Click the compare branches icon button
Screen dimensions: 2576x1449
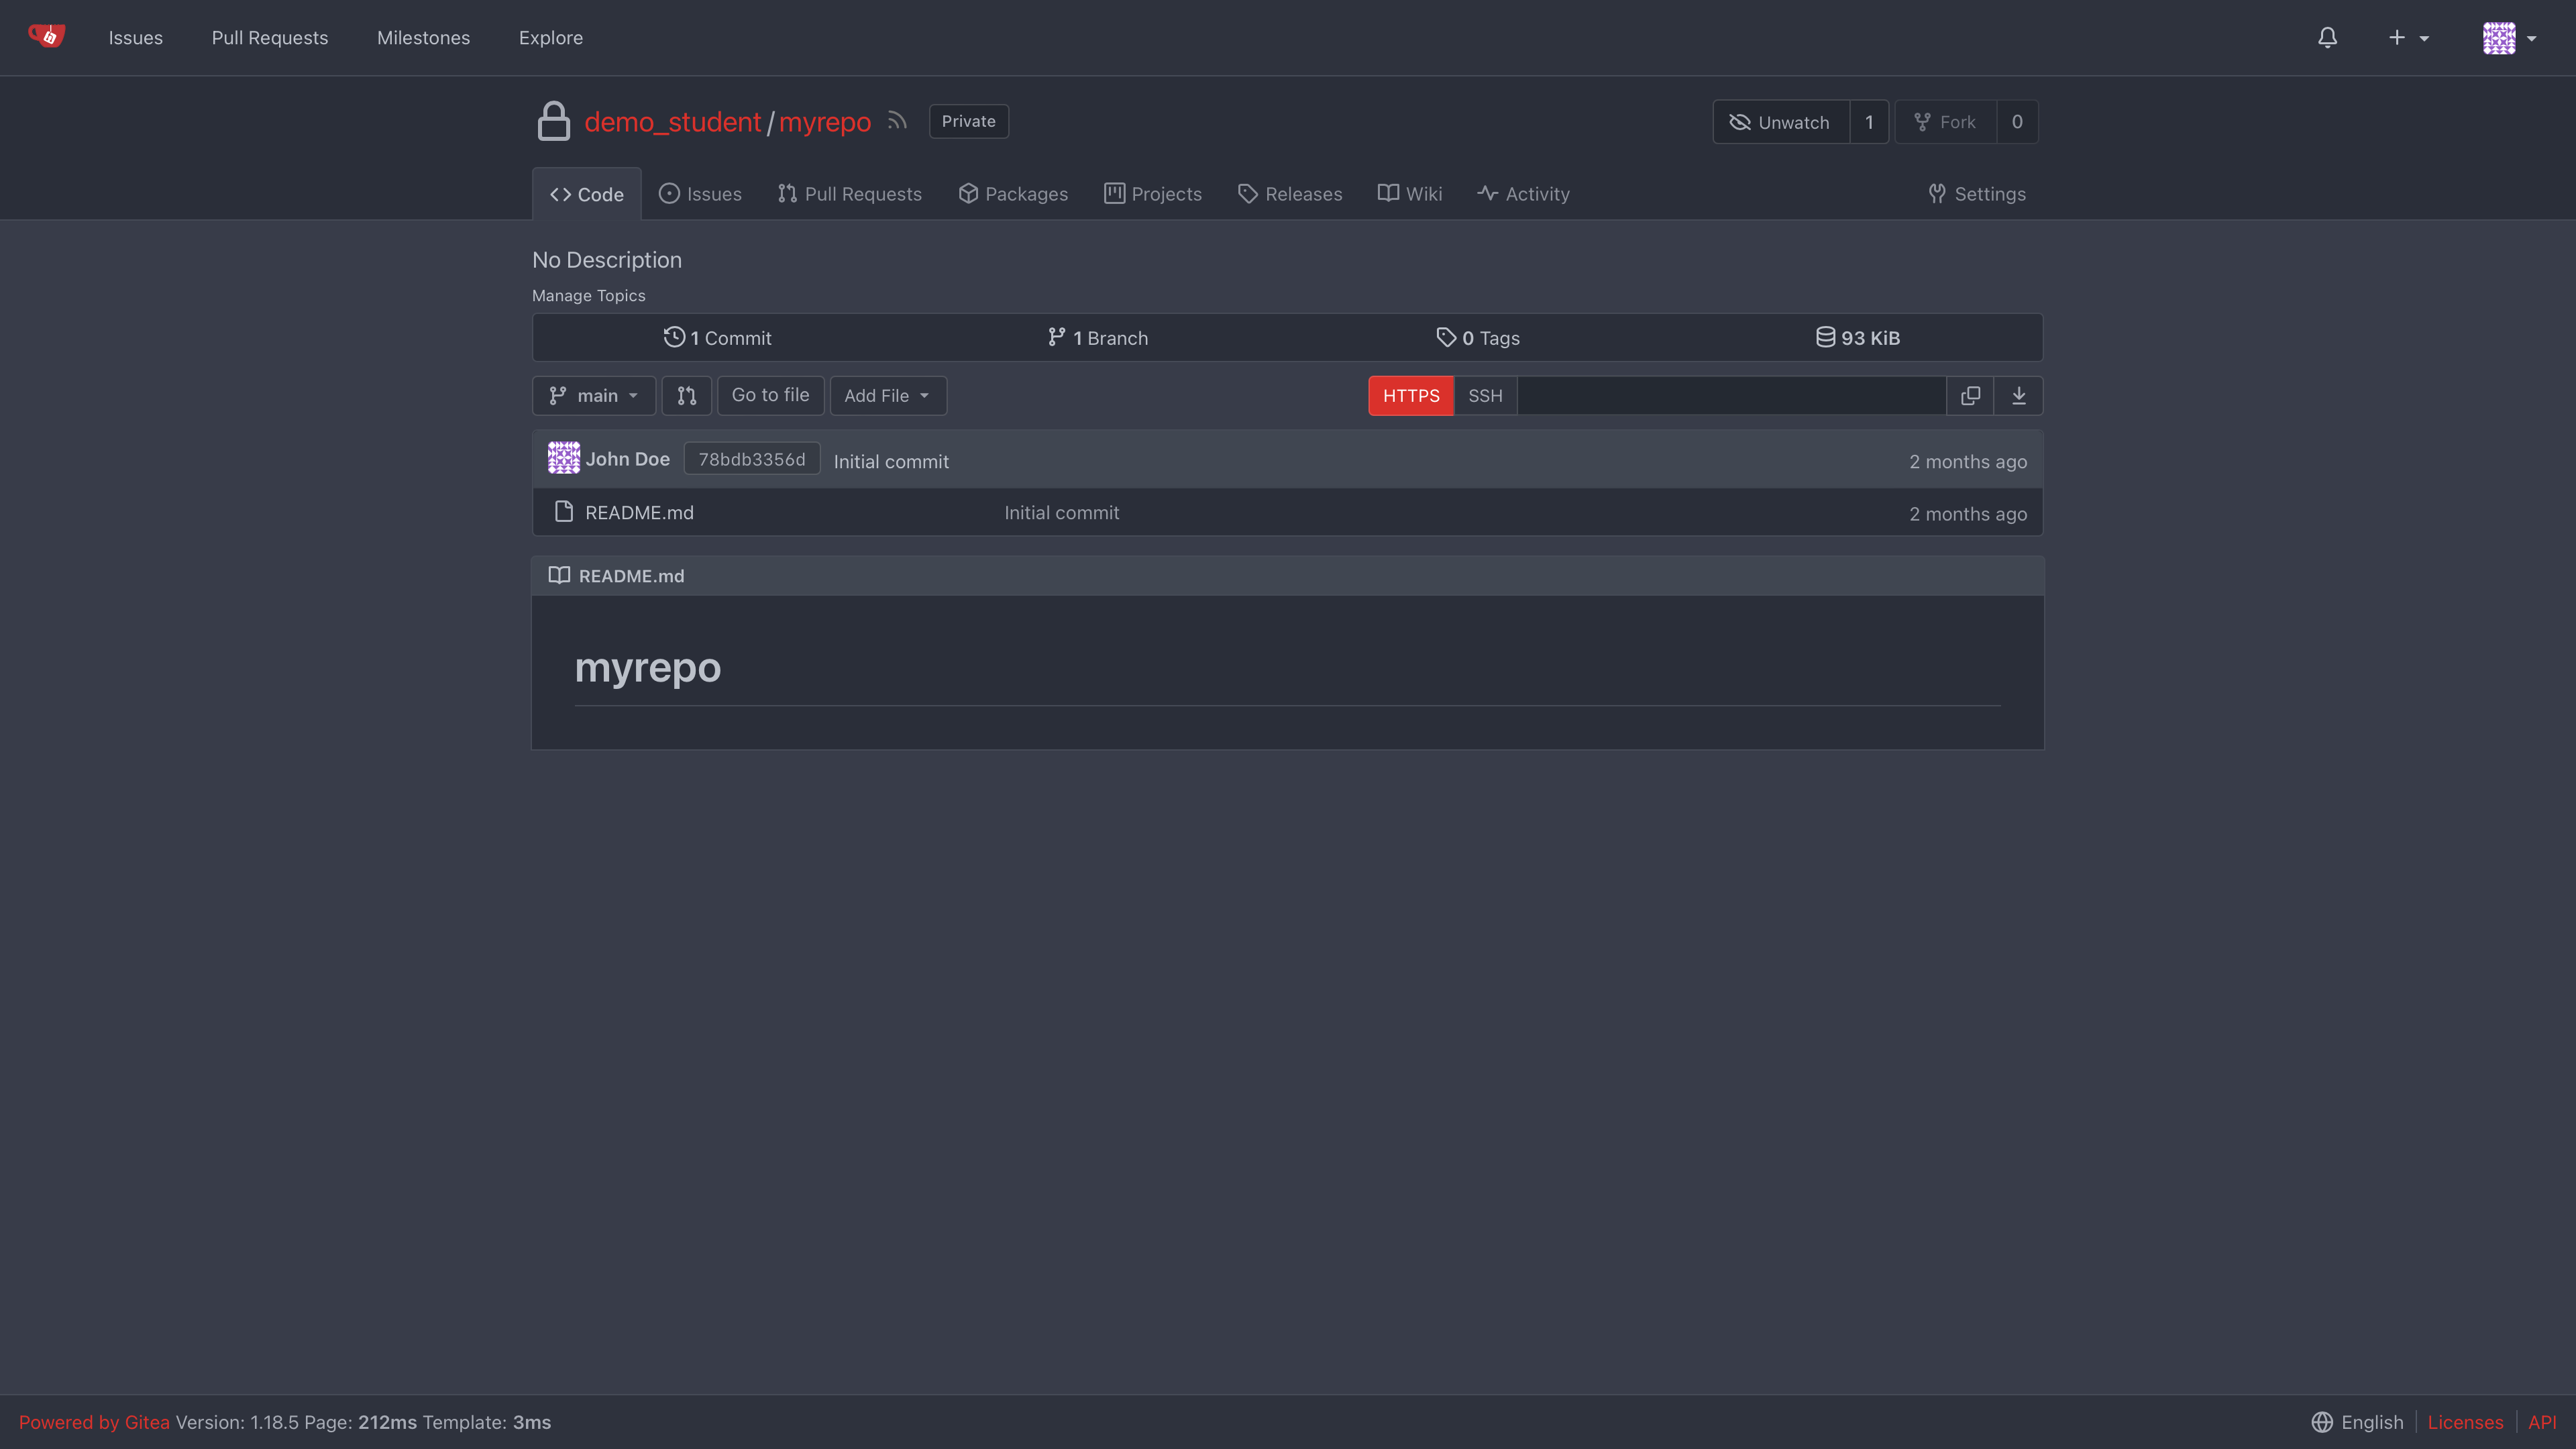click(686, 396)
